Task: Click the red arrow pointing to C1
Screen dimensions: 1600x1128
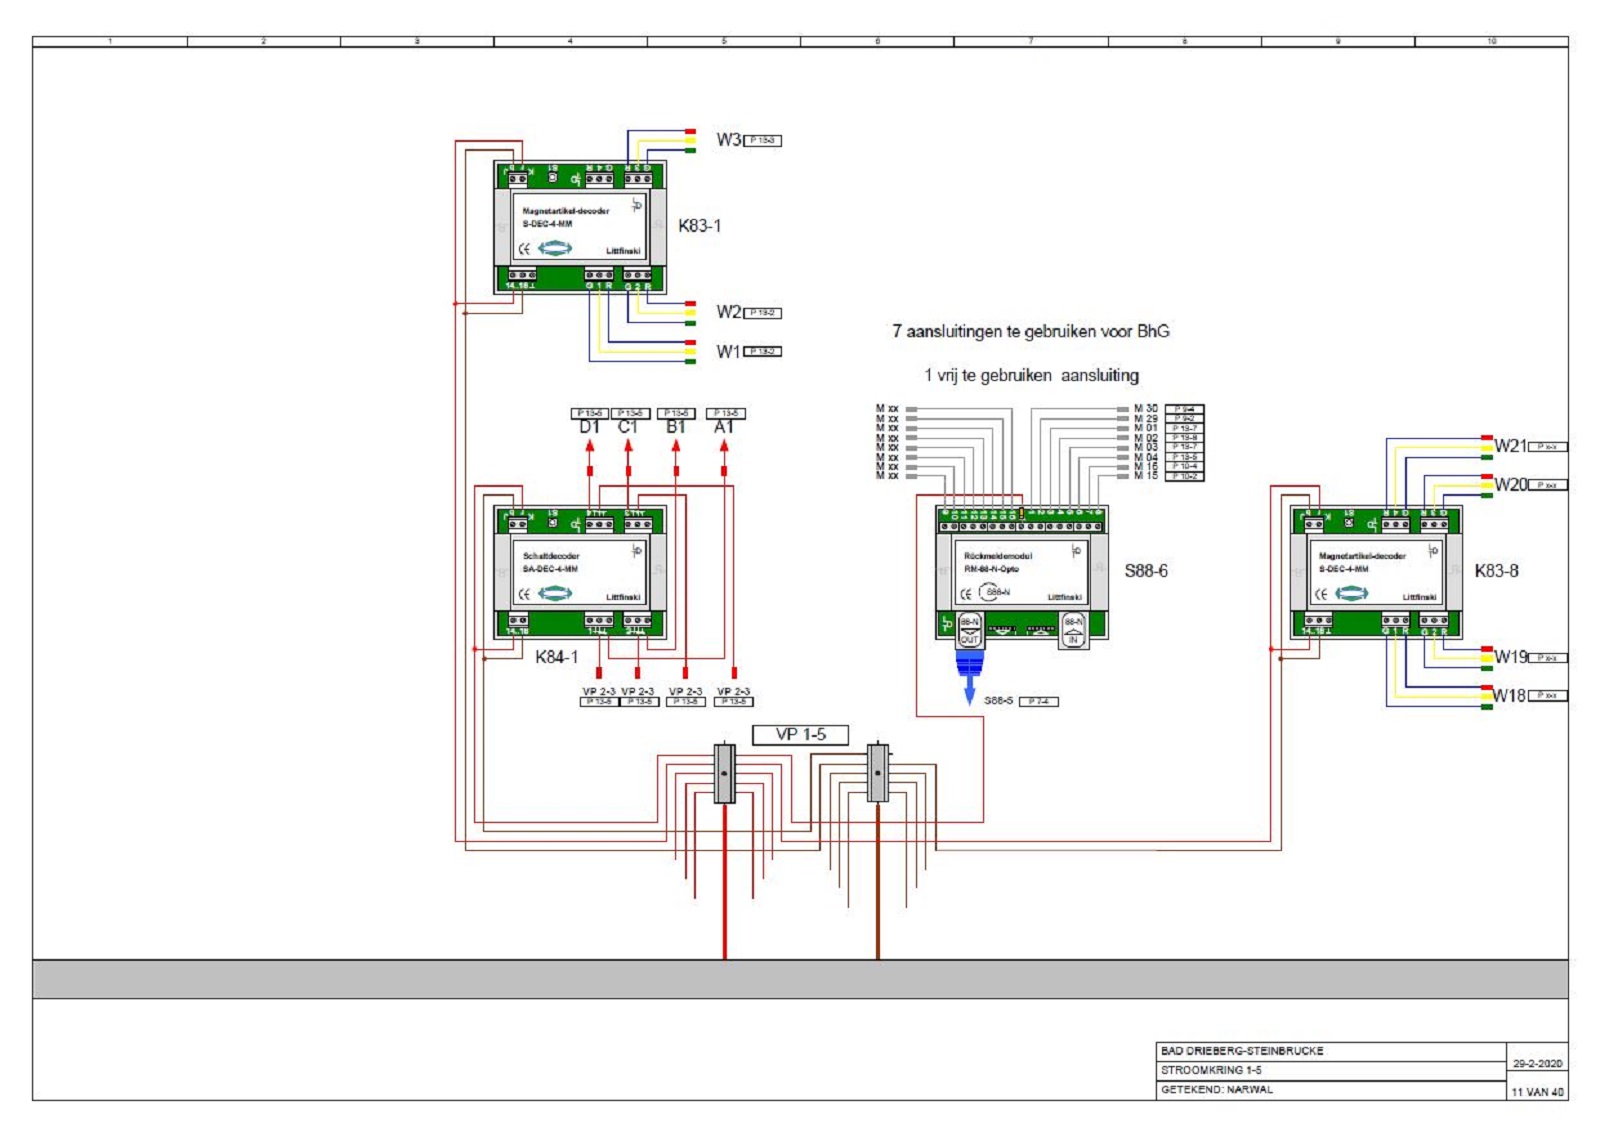Action: tap(628, 446)
